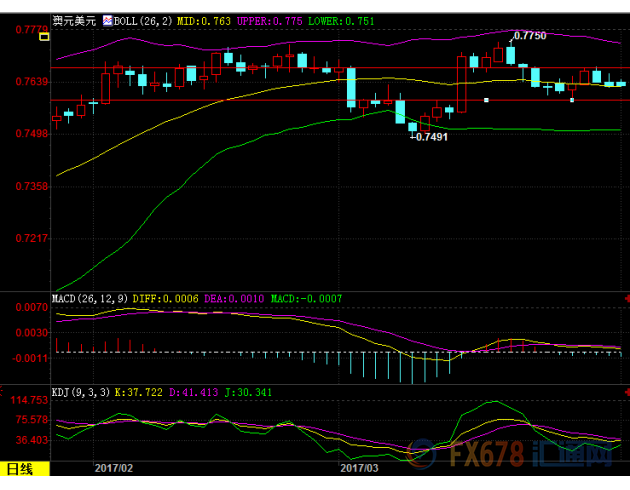
Task: Click the red marker at MACD panel right edge
Action: [x=627, y=298]
